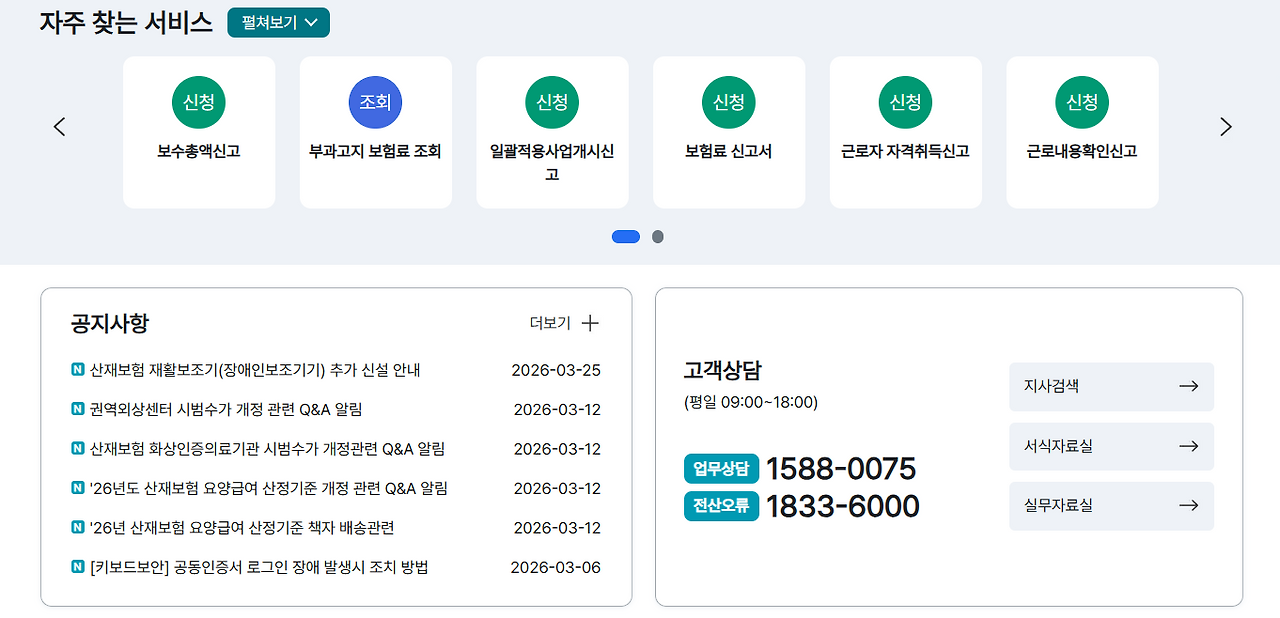Click the 근로내용확인신고 신청 icon
This screenshot has width=1280, height=618.
click(1082, 102)
